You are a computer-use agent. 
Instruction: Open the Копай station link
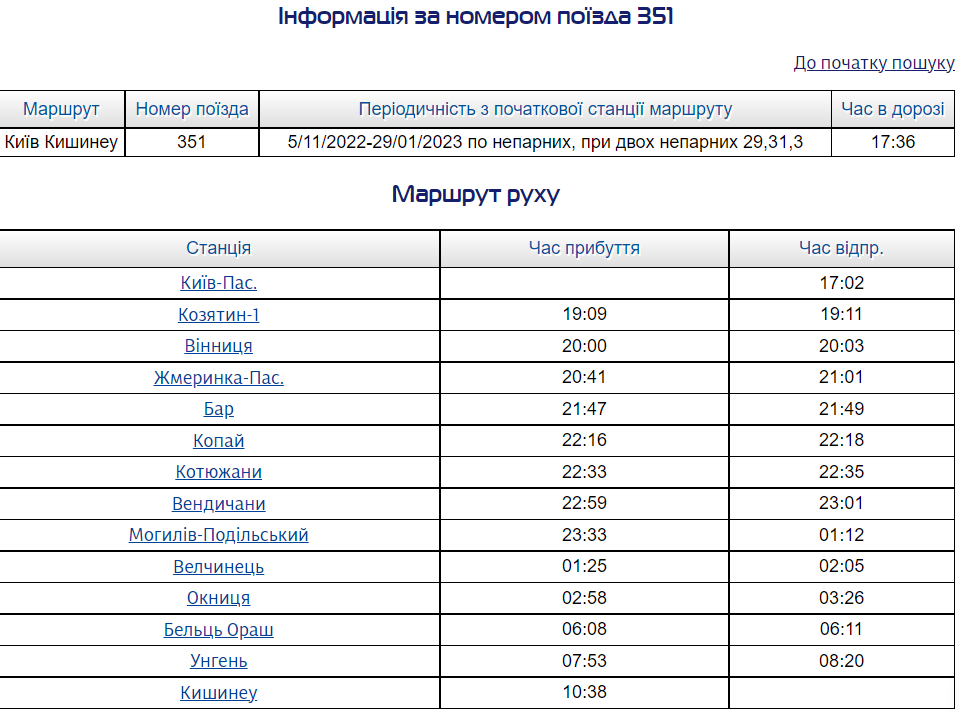219,441
